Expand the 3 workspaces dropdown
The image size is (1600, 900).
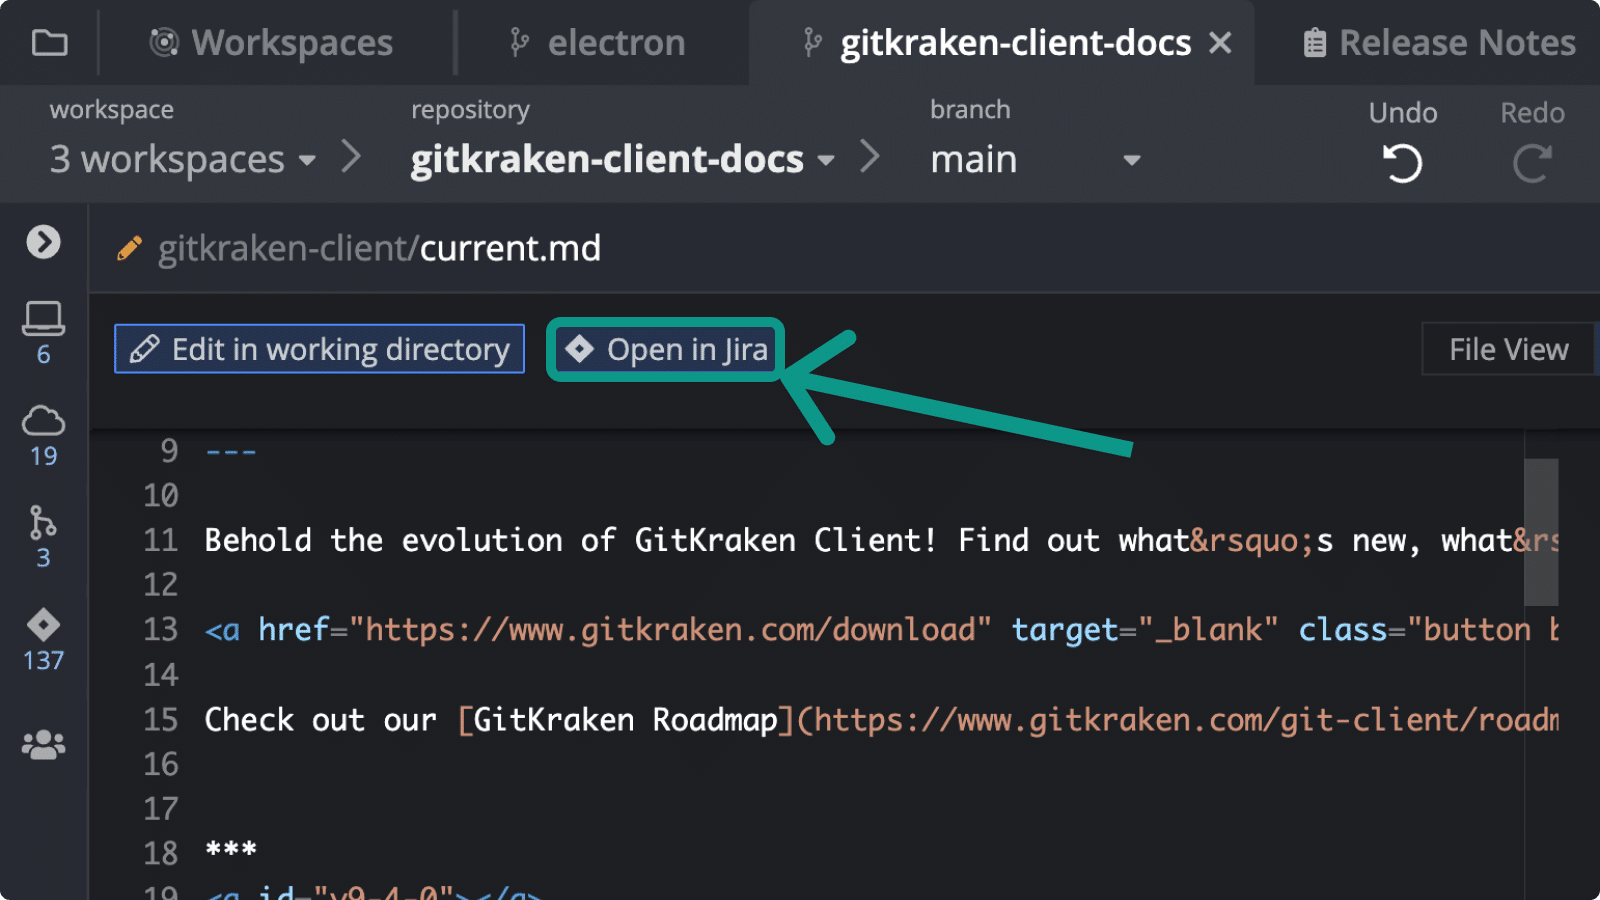pos(183,159)
